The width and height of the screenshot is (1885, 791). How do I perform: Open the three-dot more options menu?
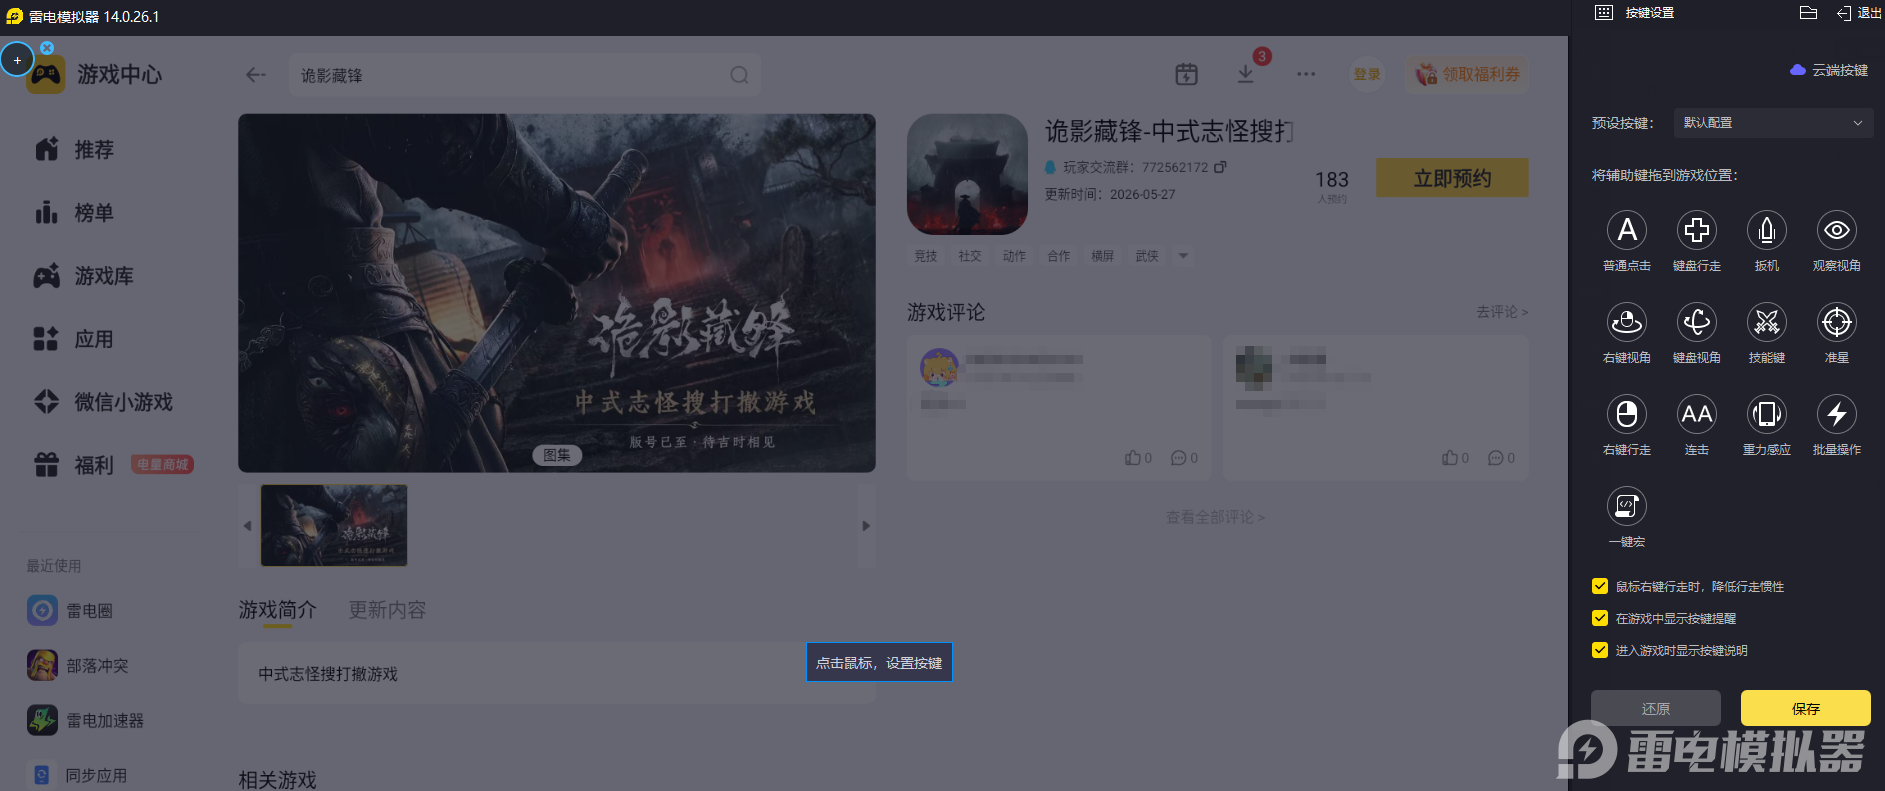pos(1306,74)
